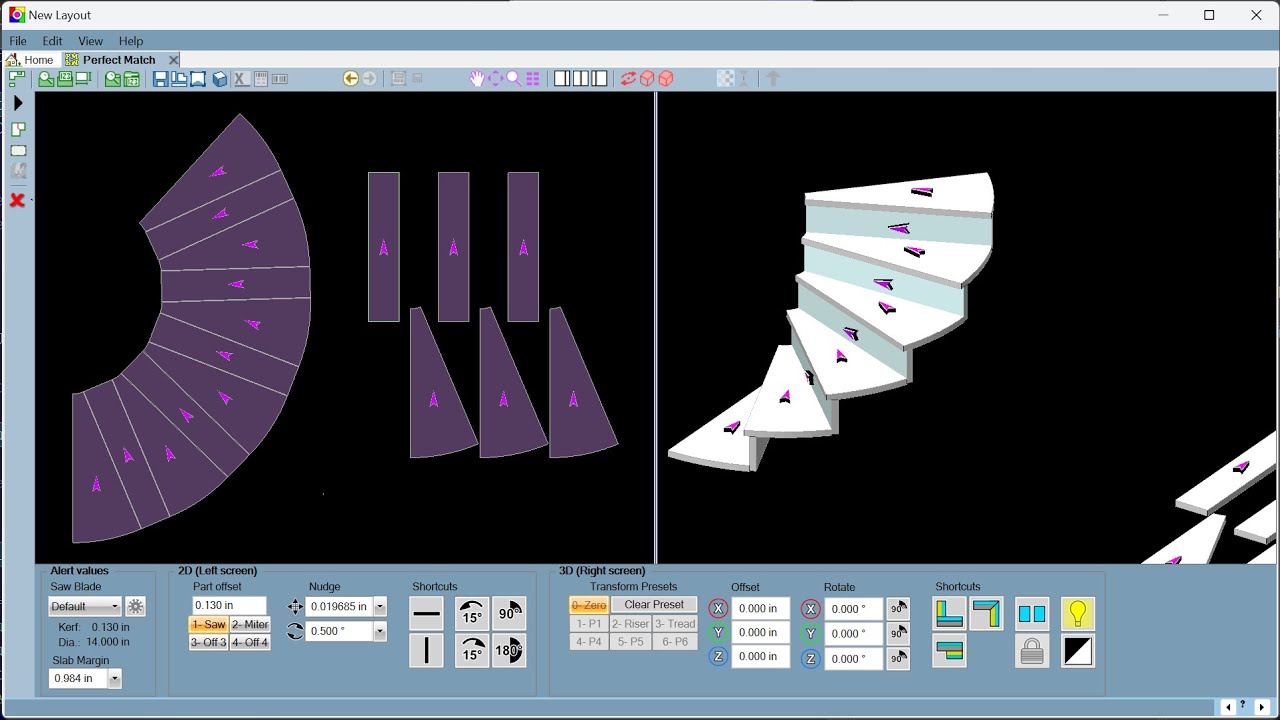This screenshot has width=1280, height=720.
Task: Click the status bar left scroll arrow
Action: click(x=1229, y=708)
